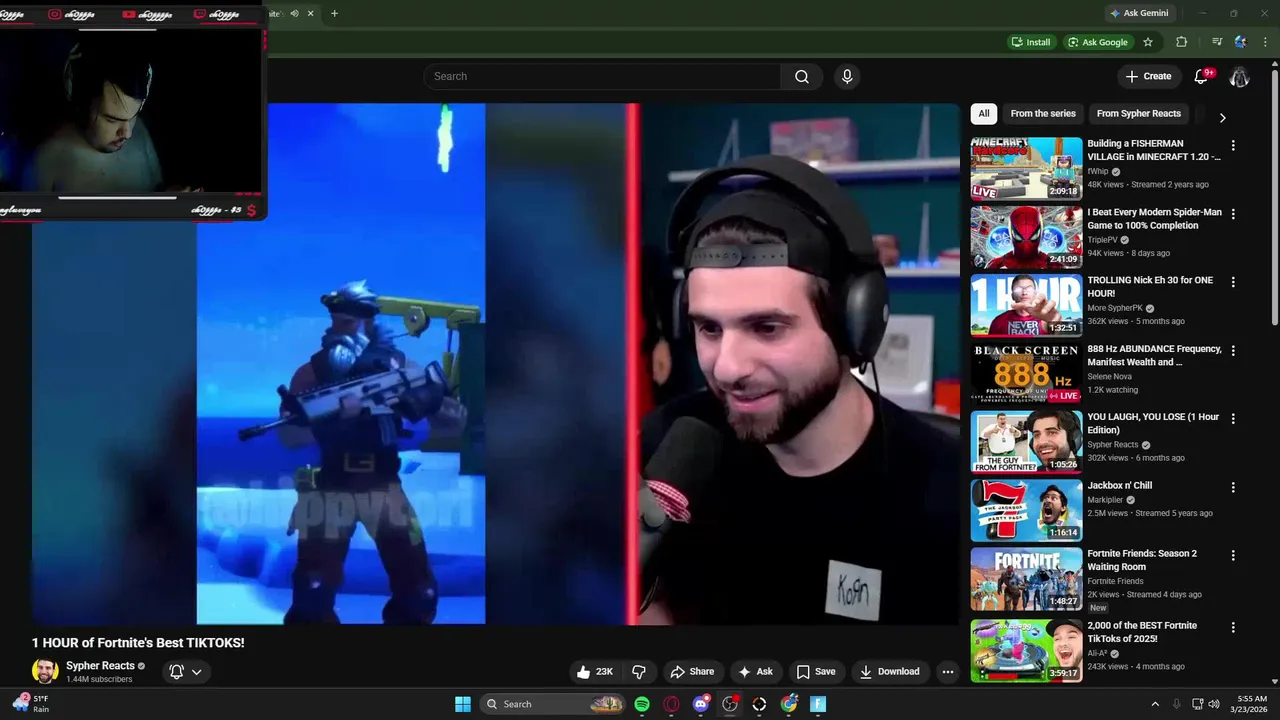Screen dimensions: 1280x720
Task: Open Jackbox n' Chill thumbnail
Action: click(1026, 510)
